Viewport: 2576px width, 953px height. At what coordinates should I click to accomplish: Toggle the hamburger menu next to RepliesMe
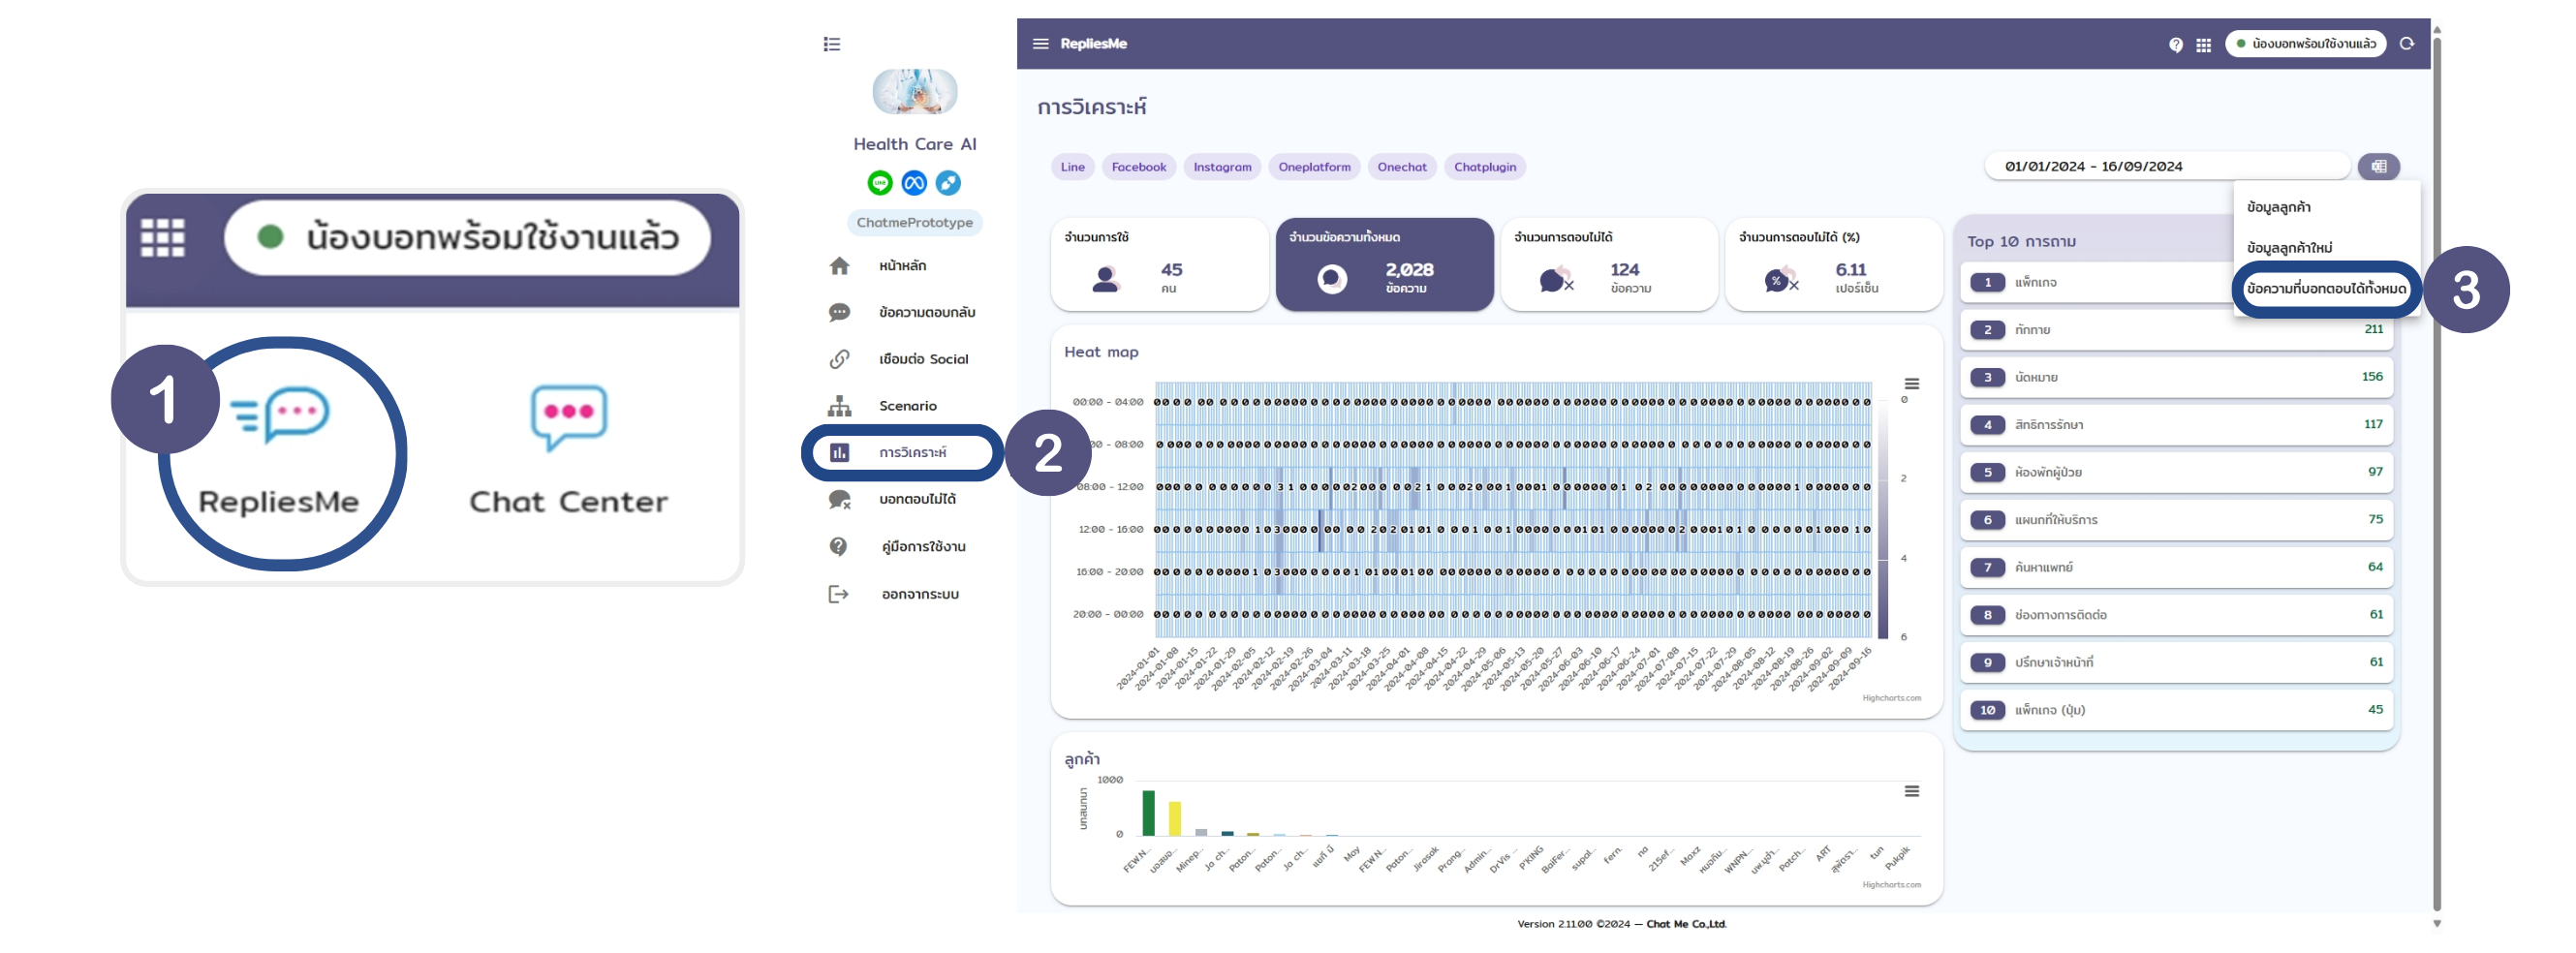pos(1040,44)
